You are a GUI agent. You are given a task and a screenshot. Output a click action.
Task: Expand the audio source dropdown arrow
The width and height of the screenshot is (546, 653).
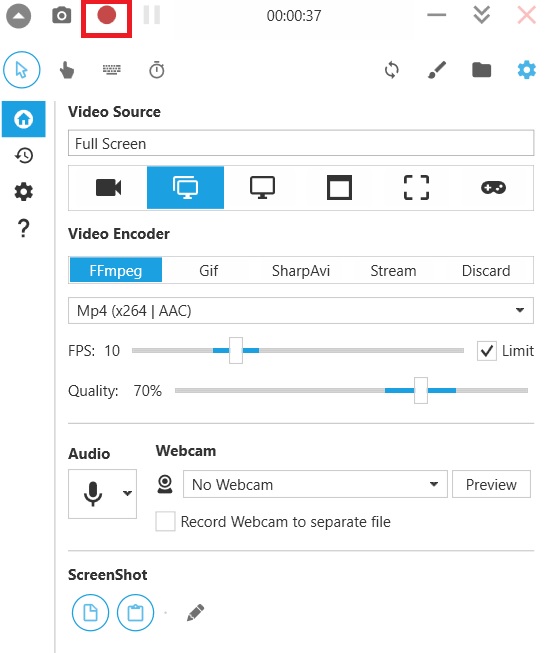(x=127, y=493)
